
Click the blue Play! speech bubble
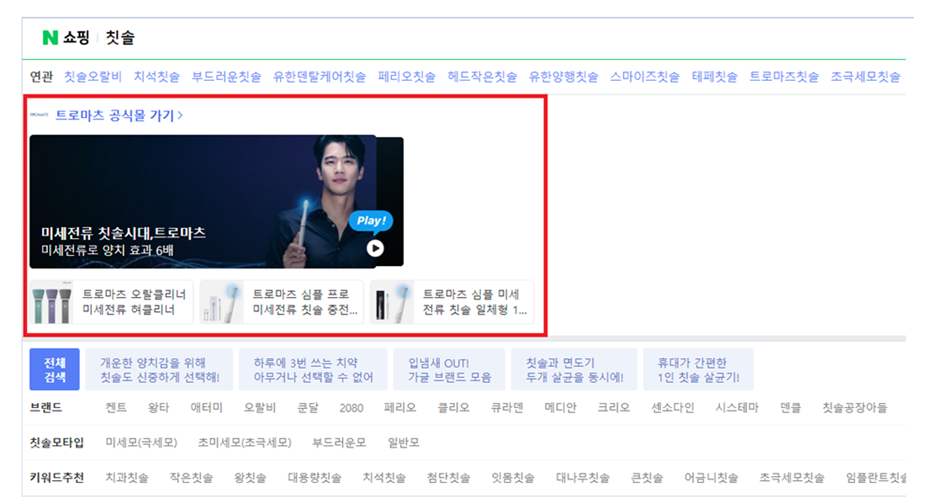coord(371,221)
